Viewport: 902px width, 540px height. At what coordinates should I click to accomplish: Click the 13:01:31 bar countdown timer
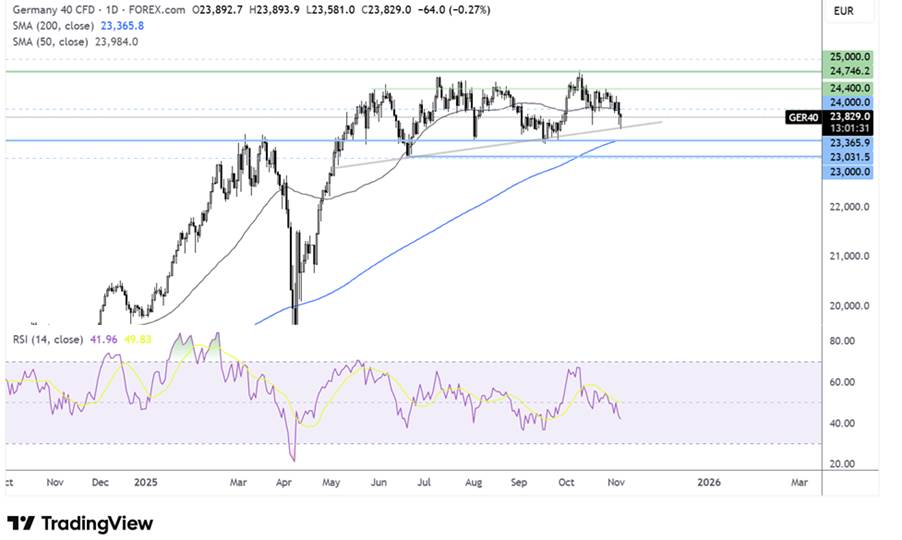pyautogui.click(x=846, y=128)
